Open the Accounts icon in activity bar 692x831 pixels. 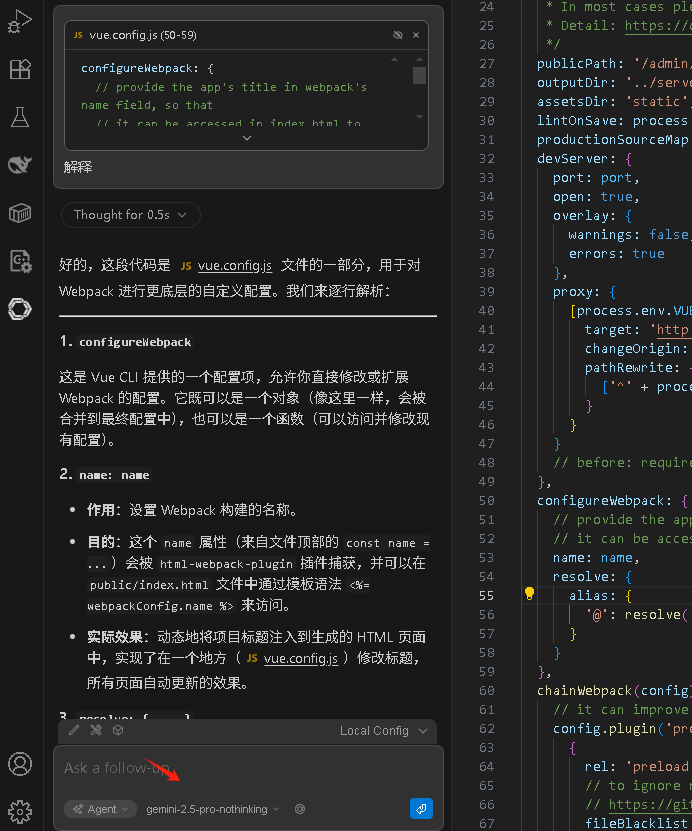[x=20, y=764]
